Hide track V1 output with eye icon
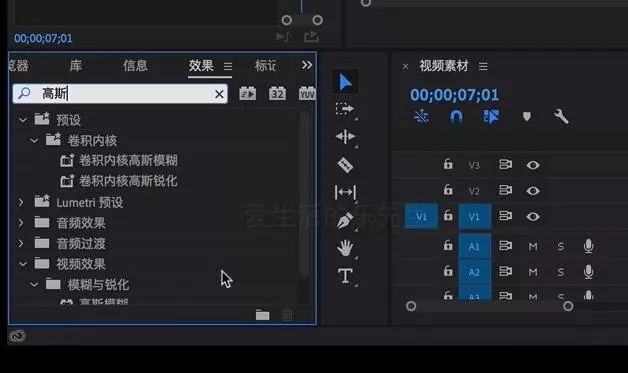The height and width of the screenshot is (373, 628). coord(533,217)
